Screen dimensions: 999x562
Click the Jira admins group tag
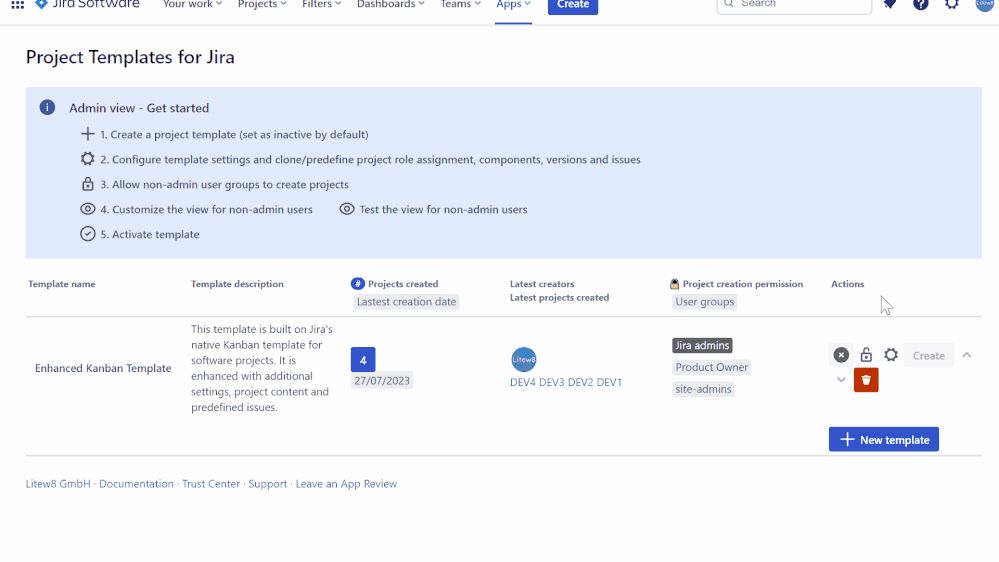click(702, 345)
